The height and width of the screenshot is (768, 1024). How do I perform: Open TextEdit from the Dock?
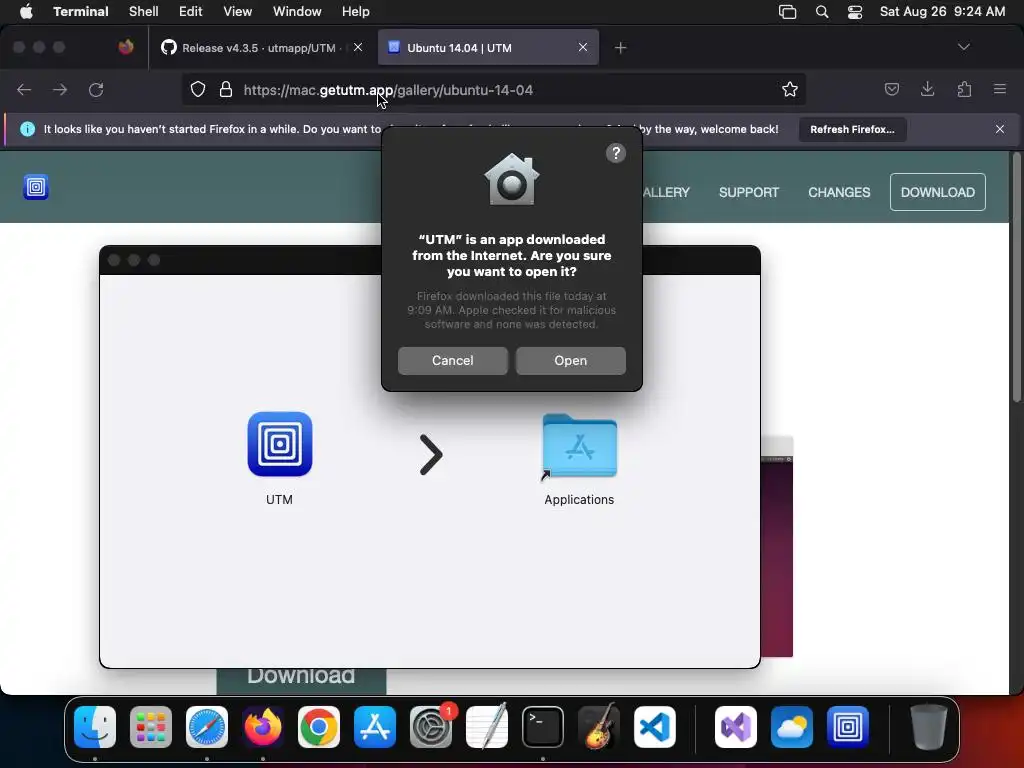pyautogui.click(x=487, y=727)
